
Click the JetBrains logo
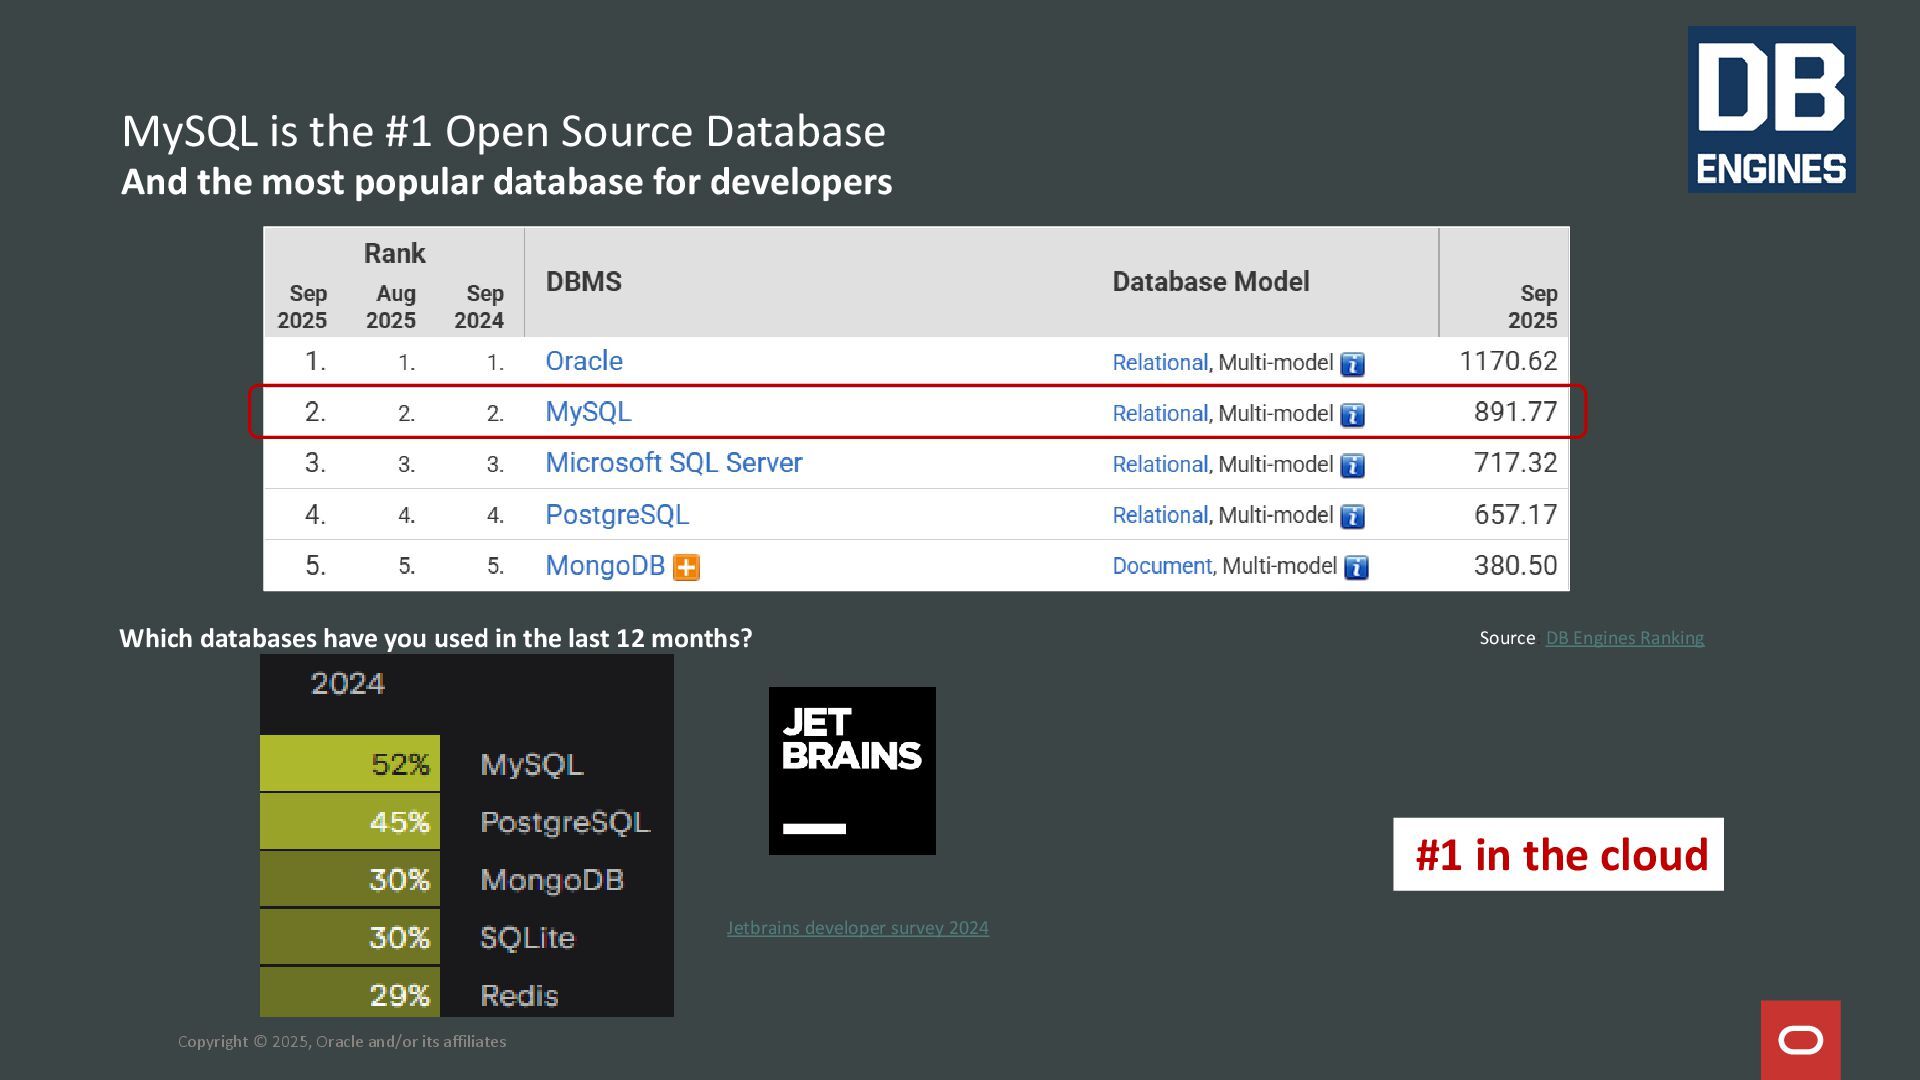(852, 770)
